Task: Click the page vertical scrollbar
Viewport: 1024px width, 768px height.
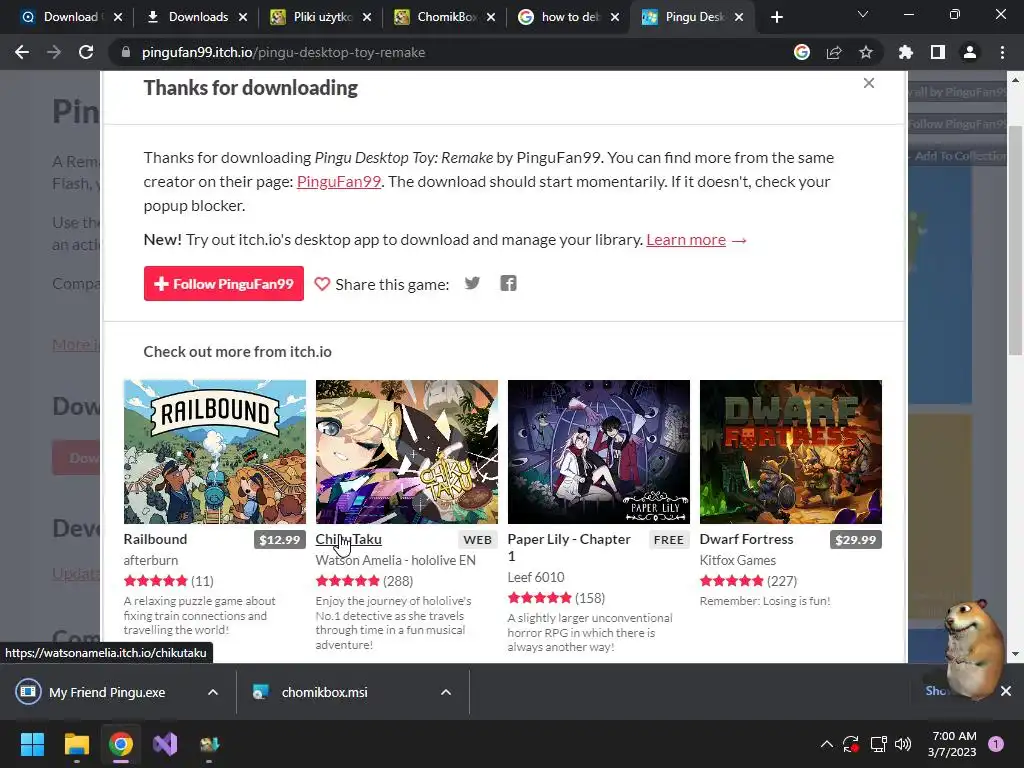Action: 1016,242
